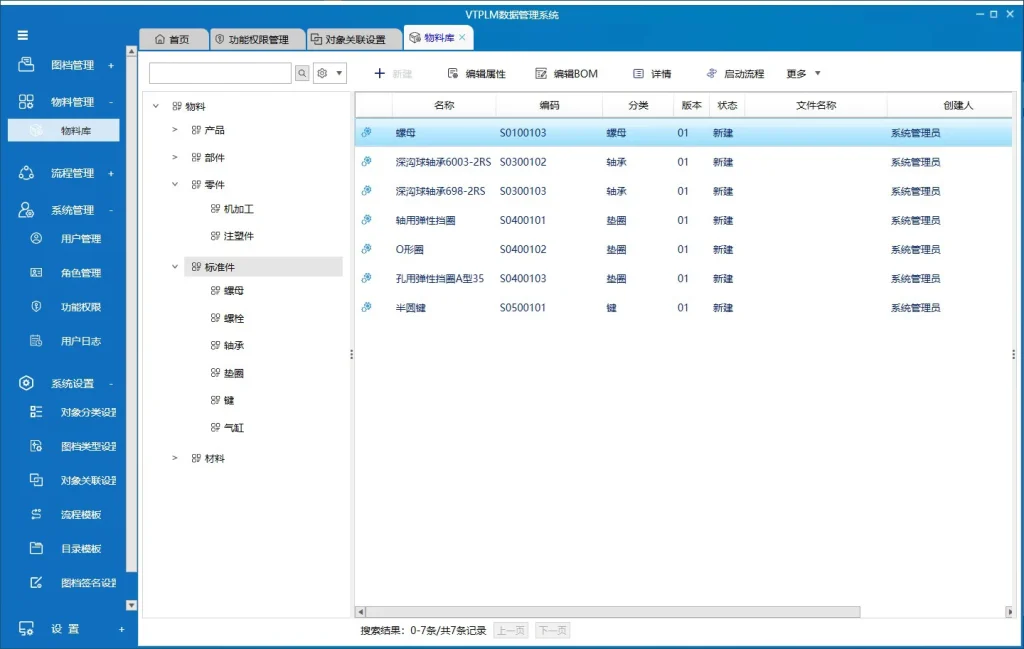
Task: Click the 设置 monitor icon at bottom
Action: coord(26,629)
